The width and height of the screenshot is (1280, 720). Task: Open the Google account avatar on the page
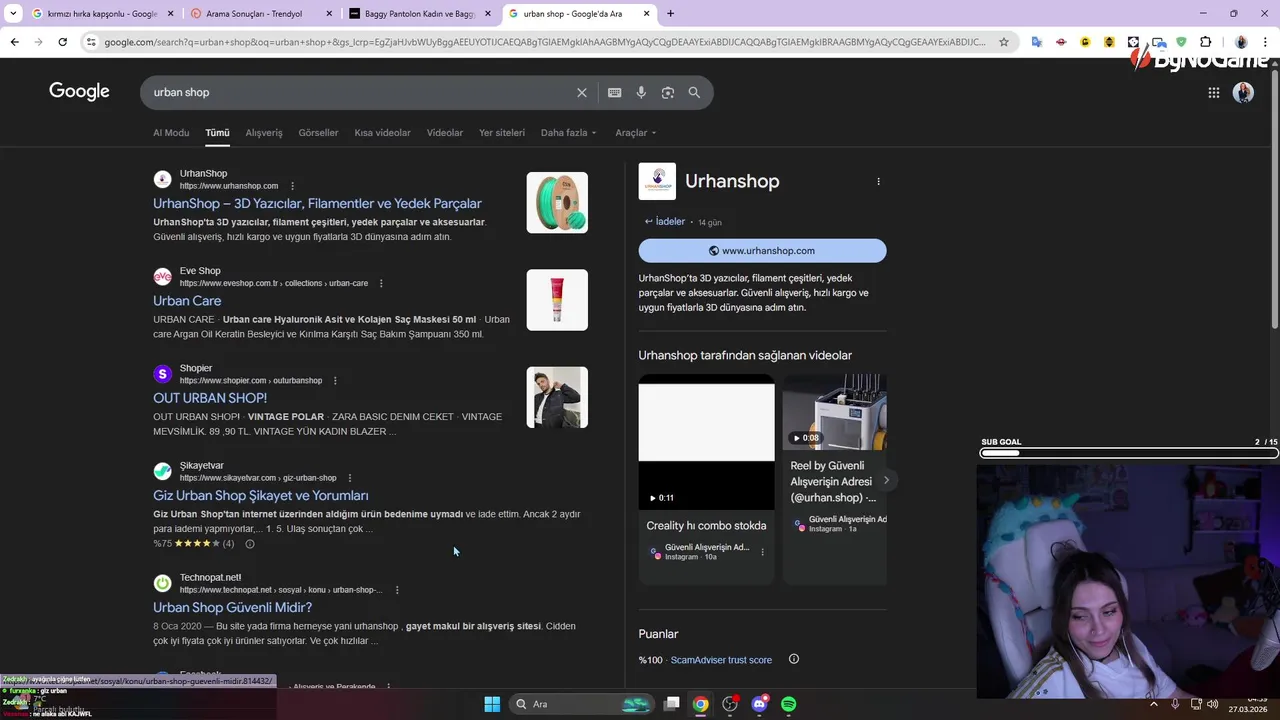(1243, 92)
